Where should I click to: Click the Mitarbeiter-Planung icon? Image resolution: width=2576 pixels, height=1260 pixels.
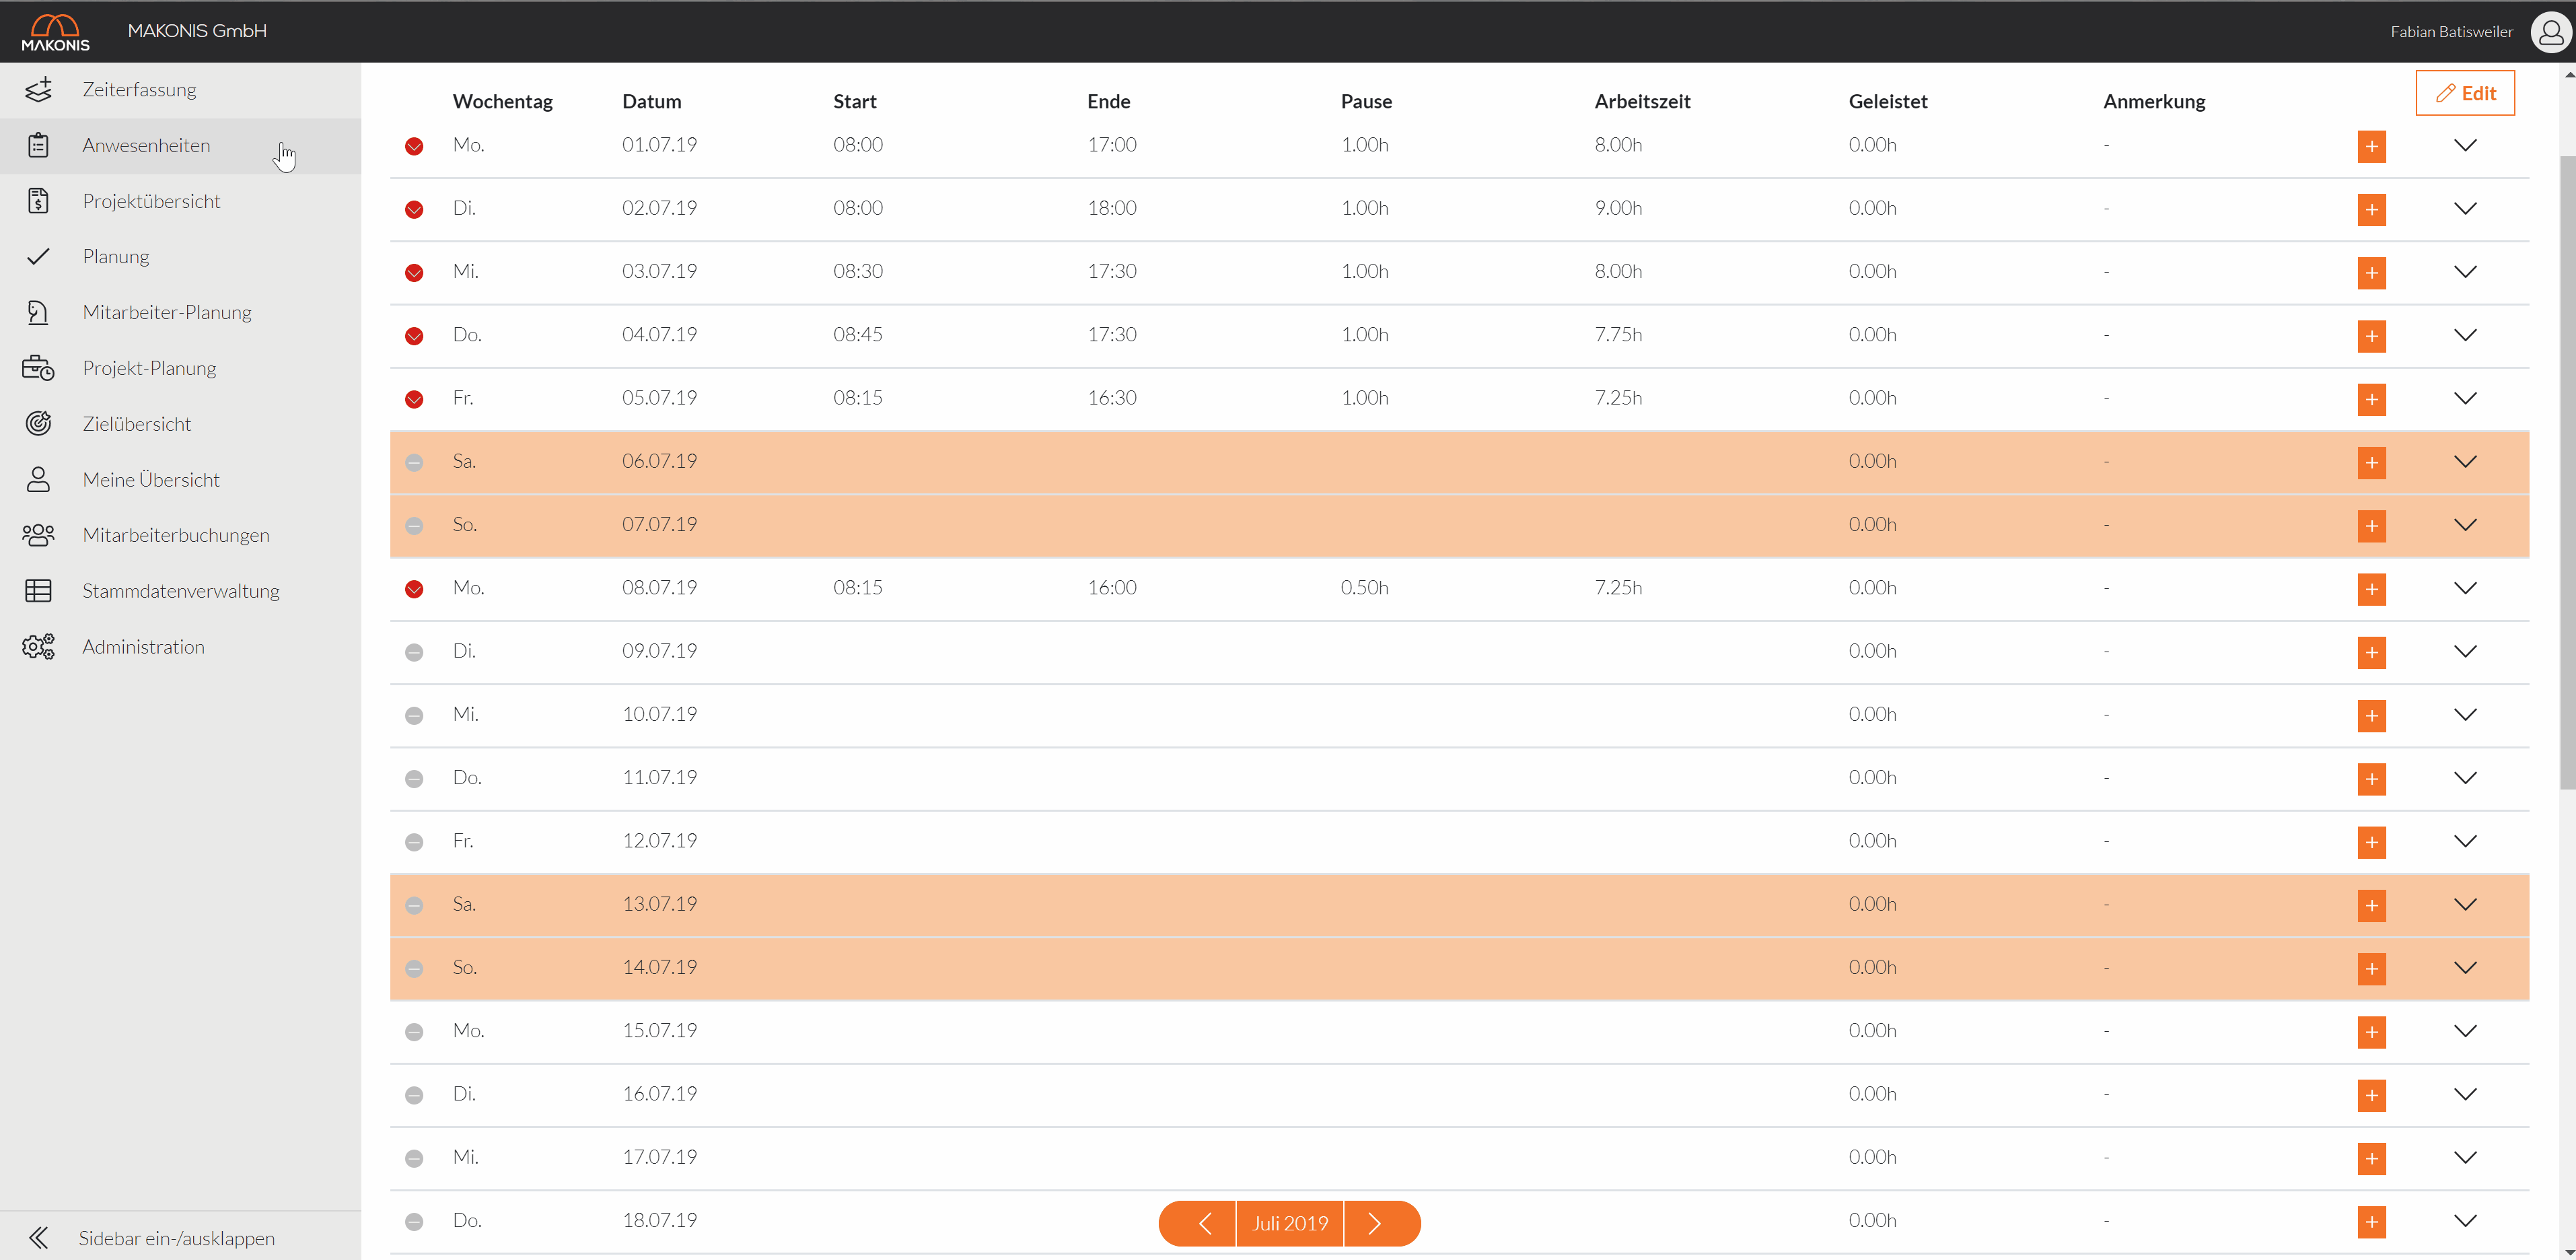[x=38, y=312]
